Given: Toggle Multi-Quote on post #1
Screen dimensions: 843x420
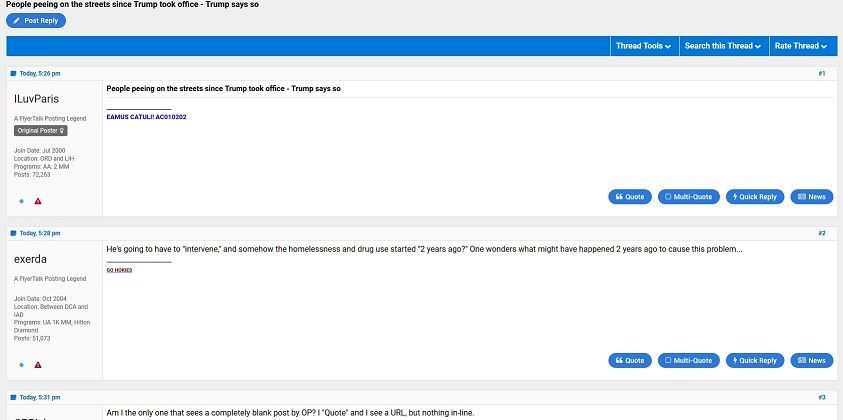Looking at the screenshot, I should click(689, 197).
